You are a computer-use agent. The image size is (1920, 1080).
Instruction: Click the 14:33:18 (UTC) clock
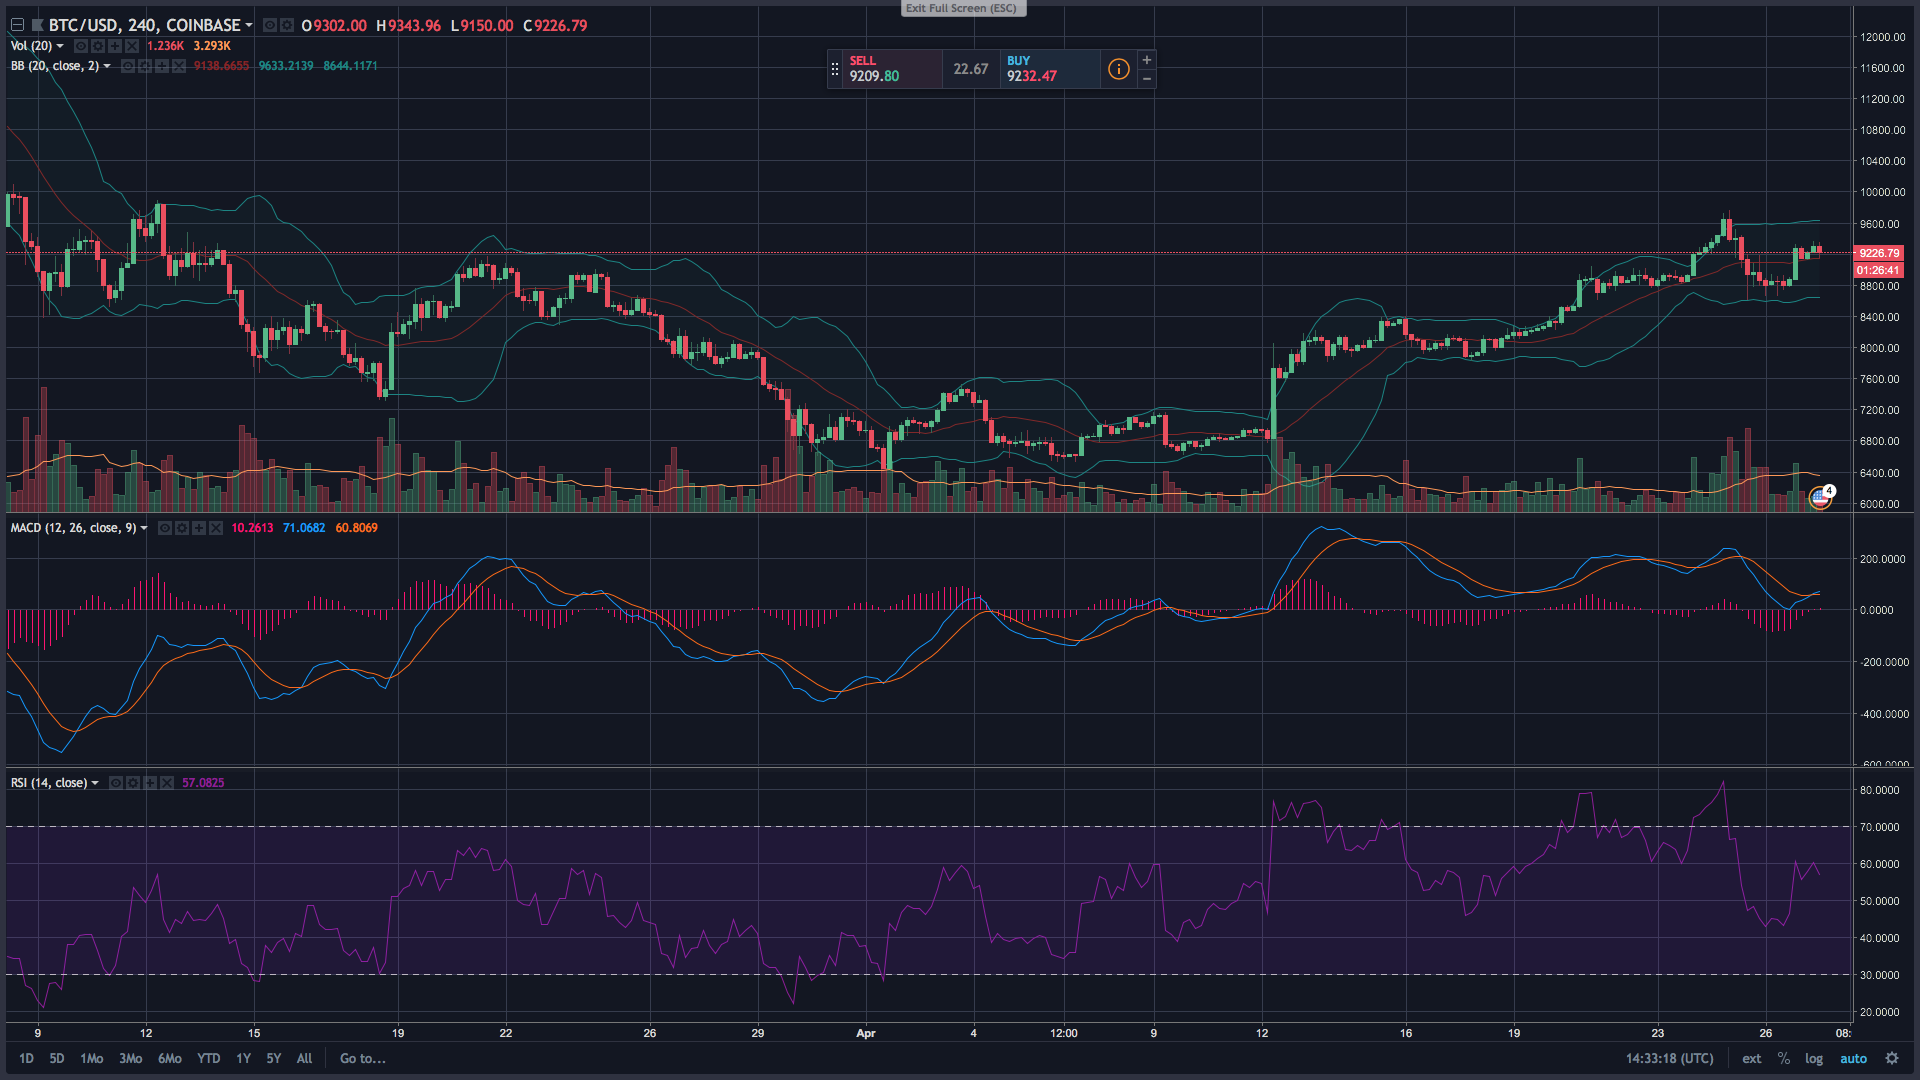(x=1669, y=1058)
